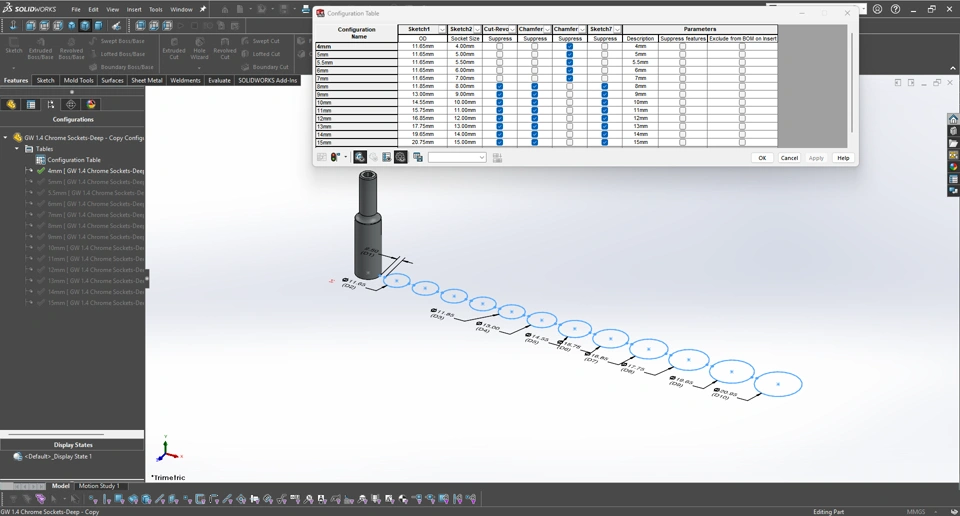
Task: Click the Home icon in title toolbar
Action: (225, 9)
